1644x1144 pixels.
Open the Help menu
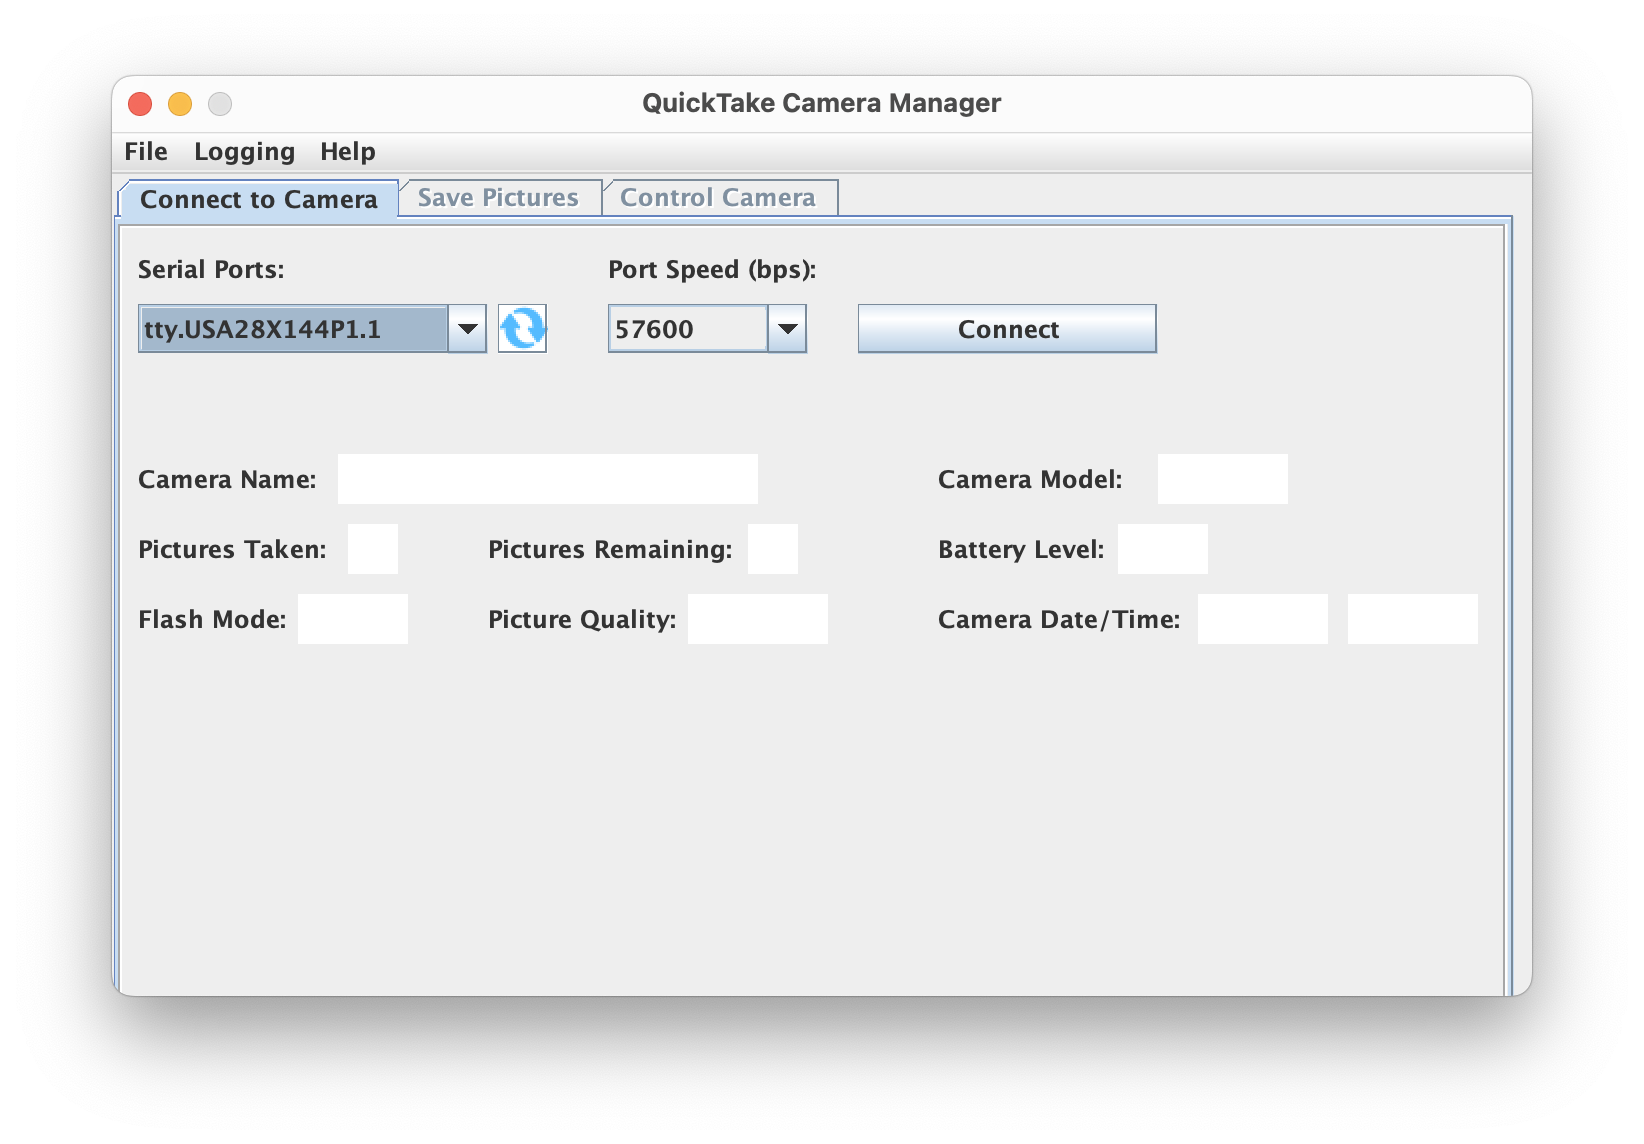(347, 152)
